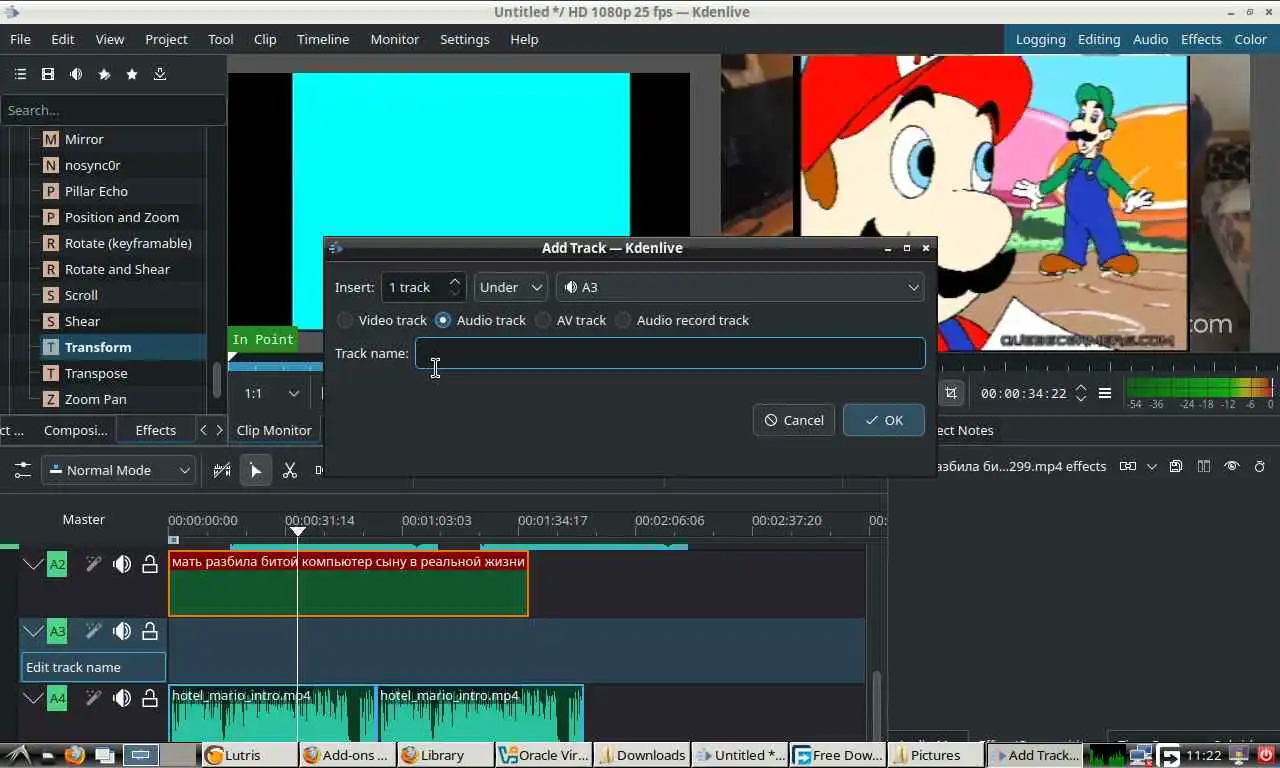Select Video track radio button
1280x768 pixels.
(x=345, y=320)
